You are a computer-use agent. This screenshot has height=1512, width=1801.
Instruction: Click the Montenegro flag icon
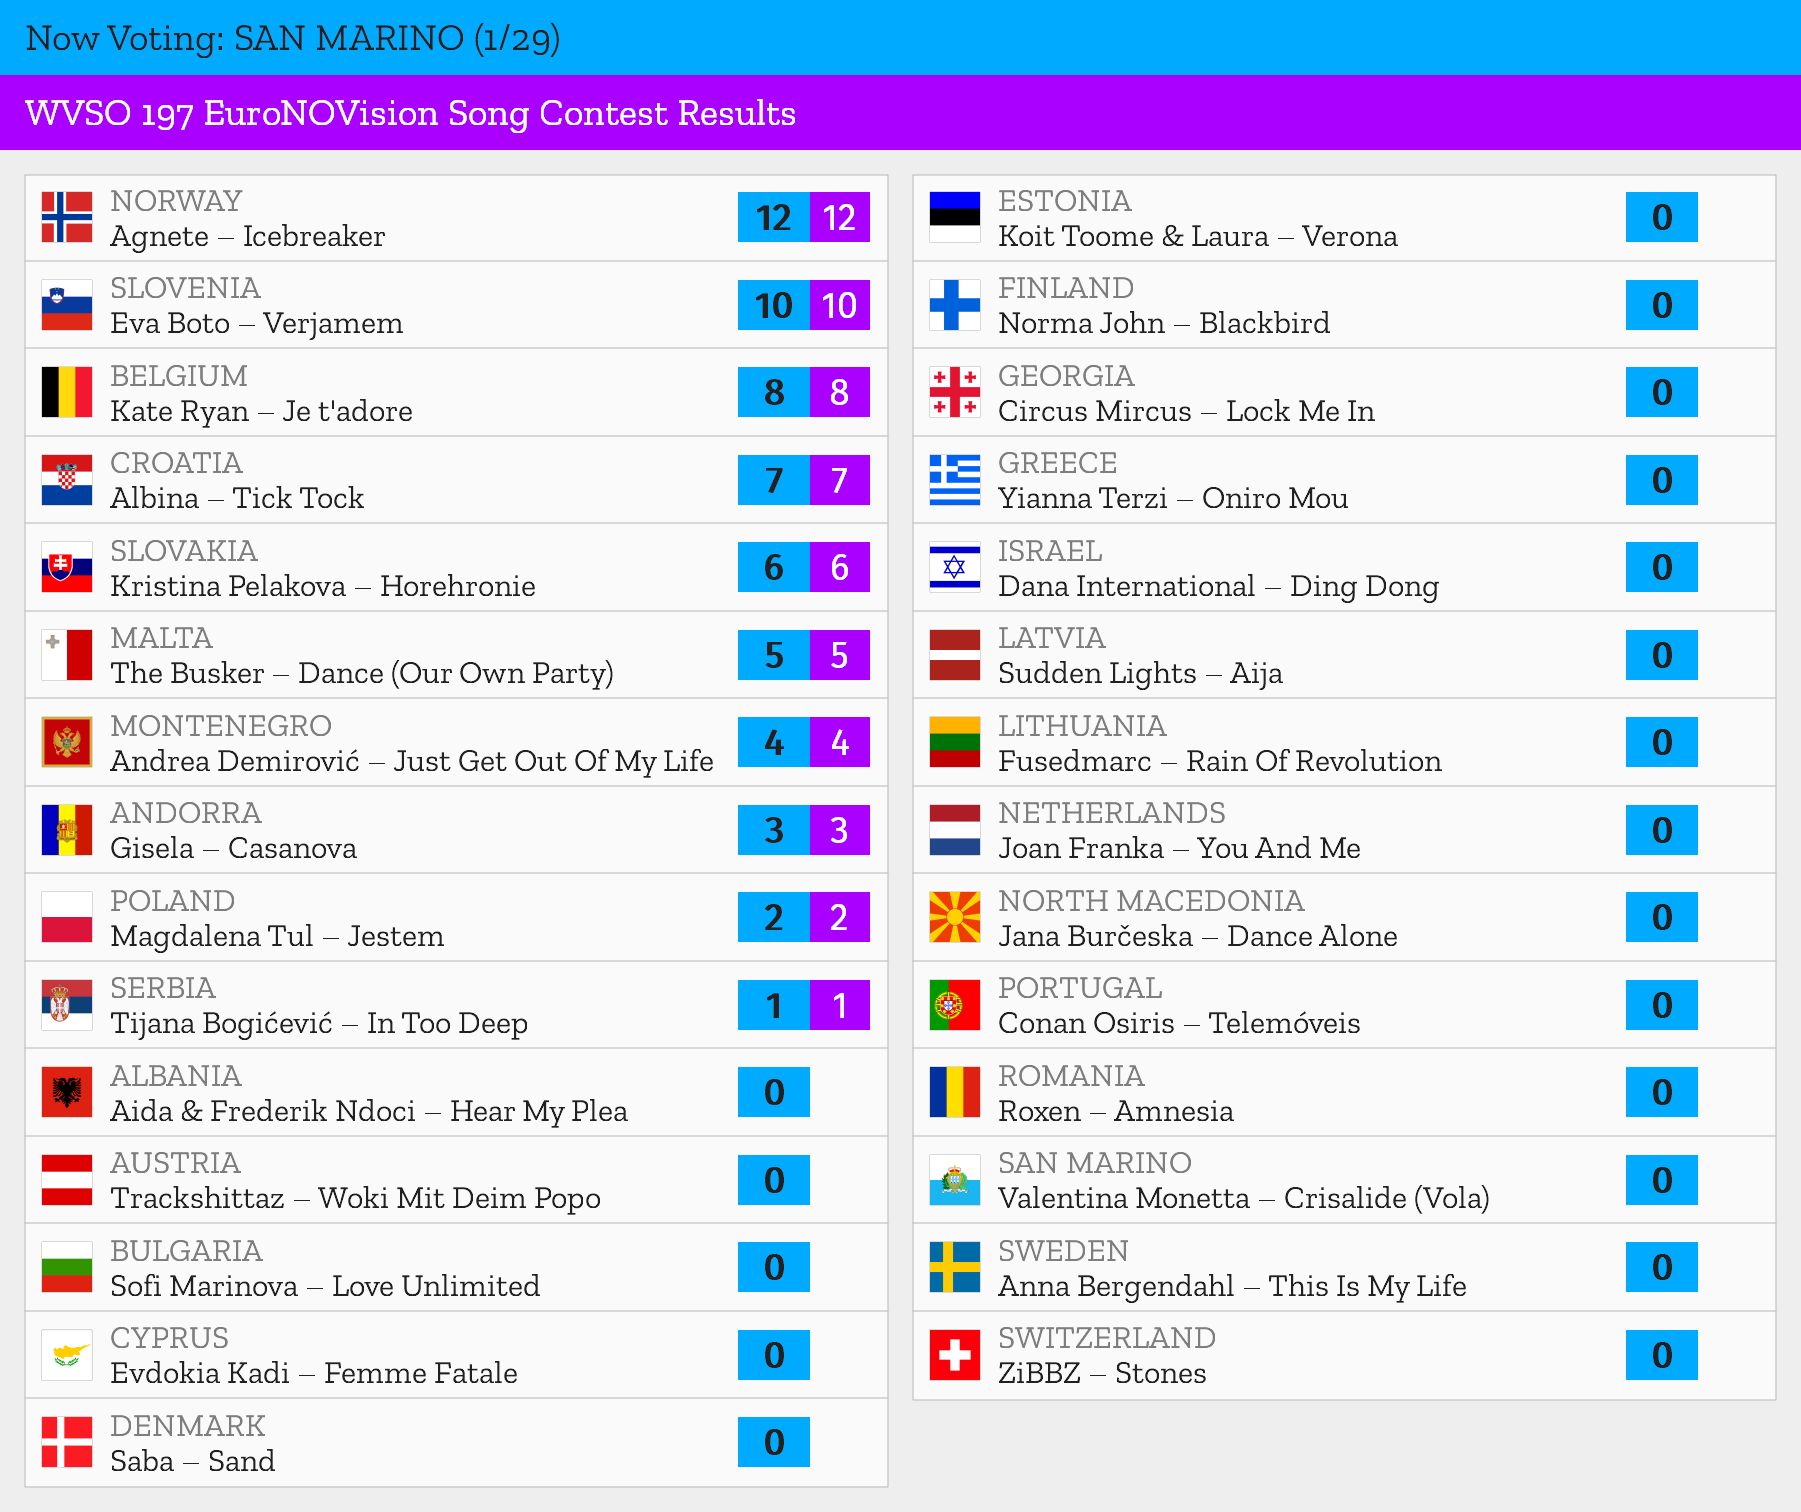coord(67,742)
